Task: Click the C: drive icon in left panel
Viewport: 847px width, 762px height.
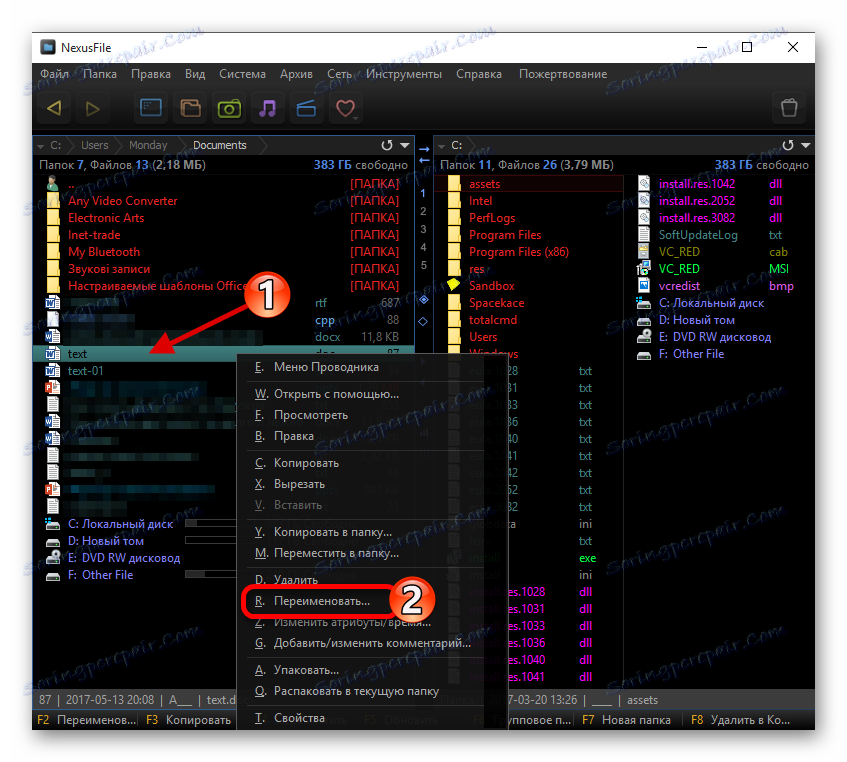Action: [x=52, y=524]
